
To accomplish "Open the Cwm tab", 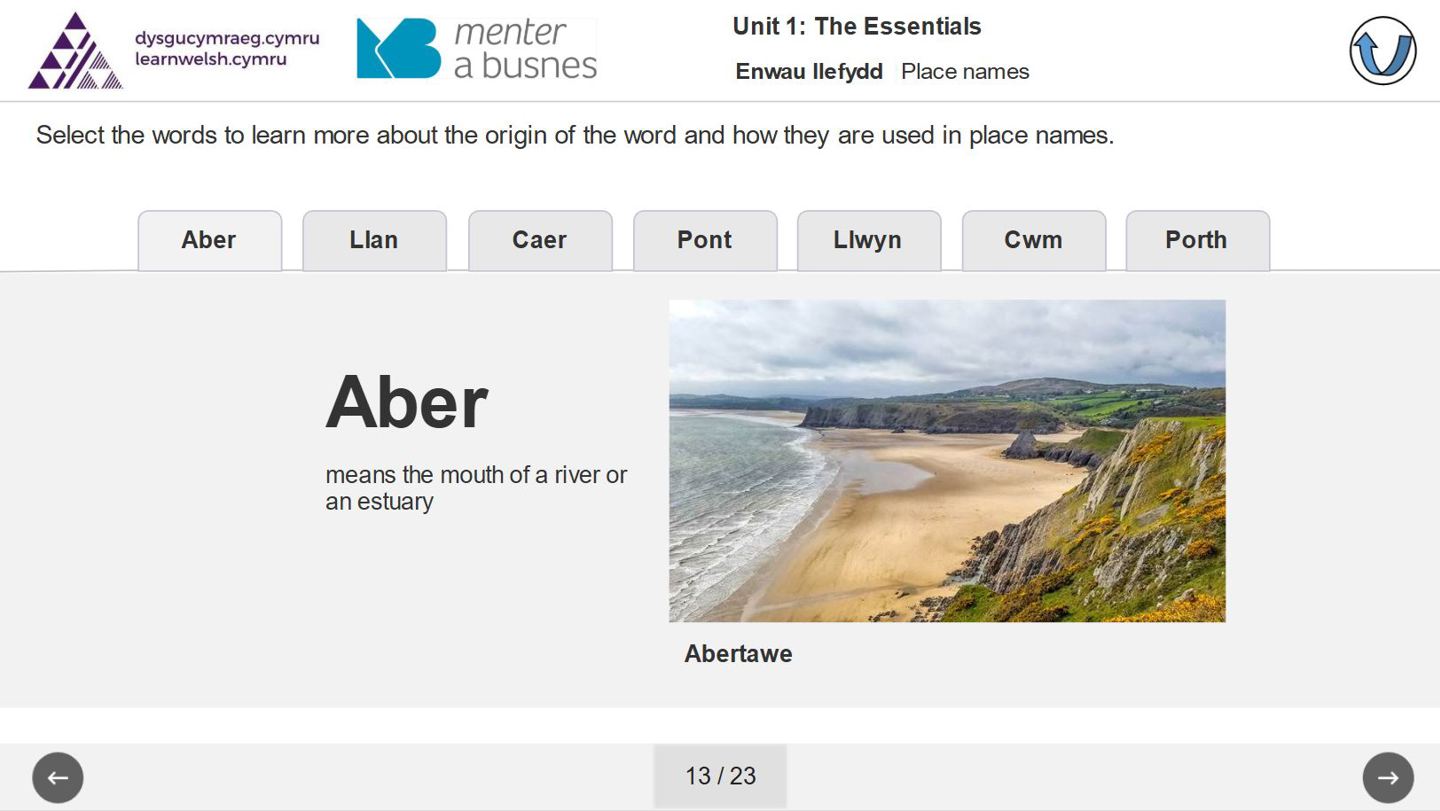I will pyautogui.click(x=1033, y=240).
